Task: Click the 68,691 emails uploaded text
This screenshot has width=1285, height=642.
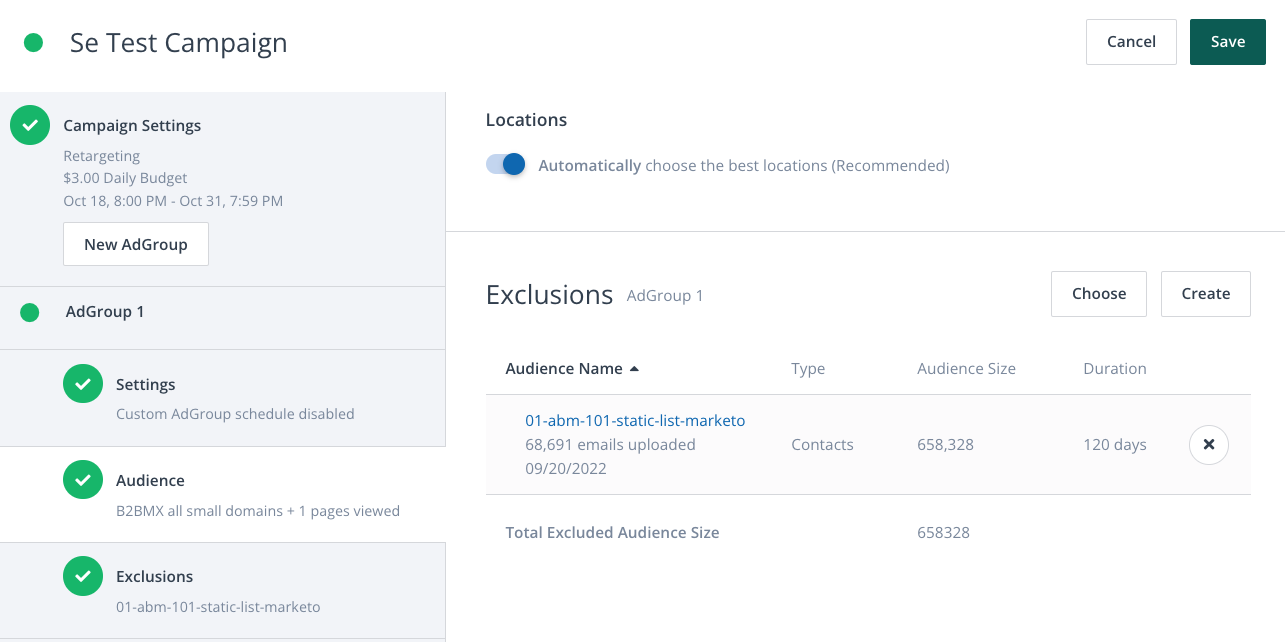Action: tap(610, 445)
